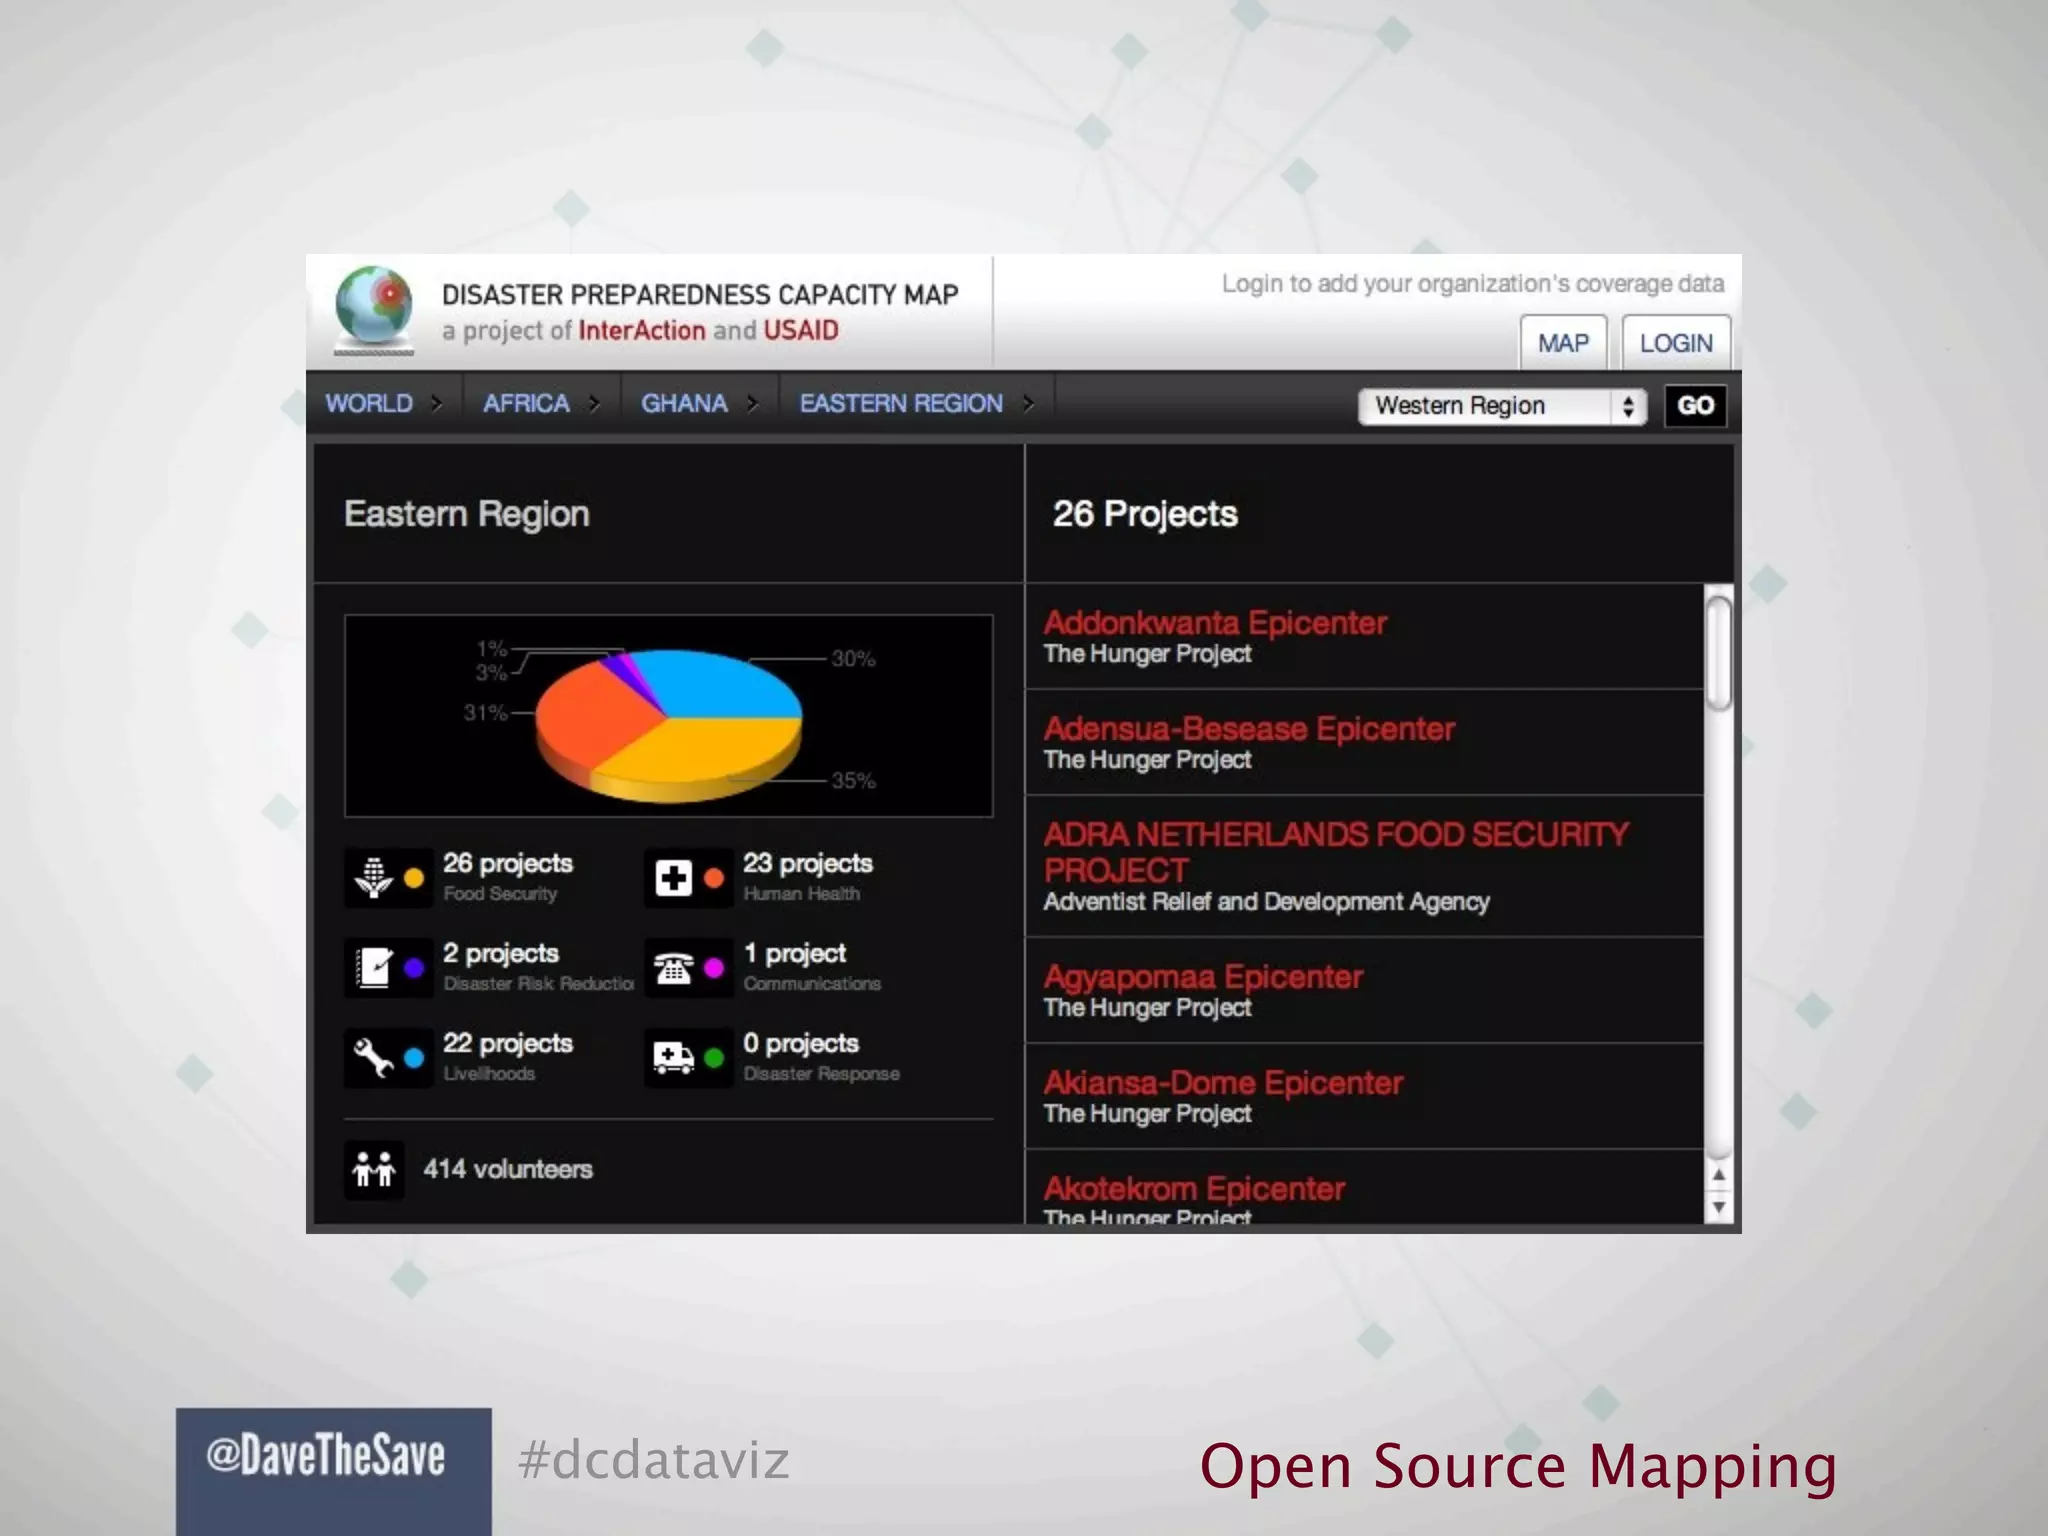Click the project list scrollbar thumb
Image resolution: width=2048 pixels, height=1536 pixels.
click(1718, 652)
